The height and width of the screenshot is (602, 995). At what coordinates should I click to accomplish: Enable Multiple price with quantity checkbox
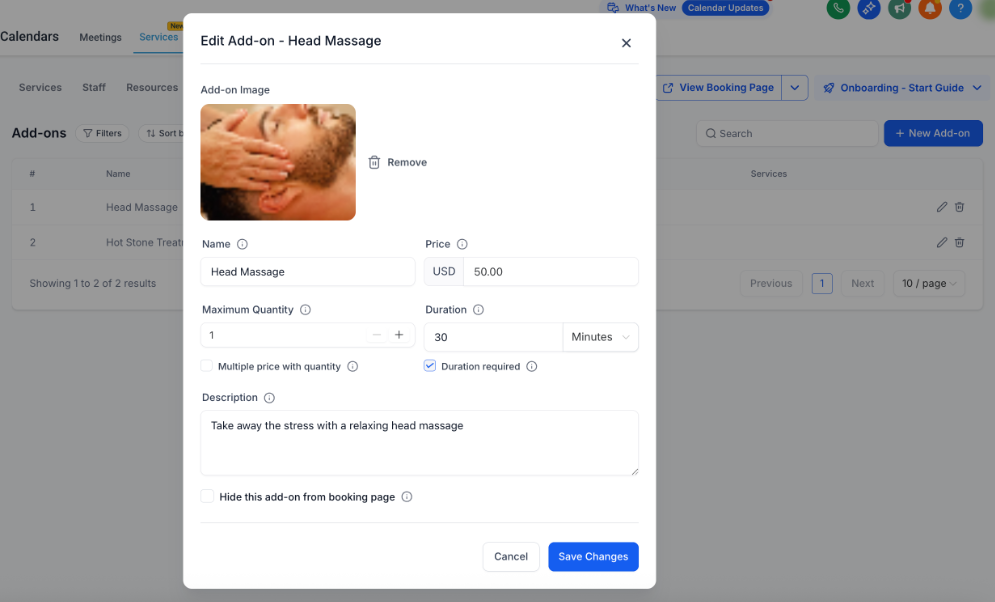[207, 366]
